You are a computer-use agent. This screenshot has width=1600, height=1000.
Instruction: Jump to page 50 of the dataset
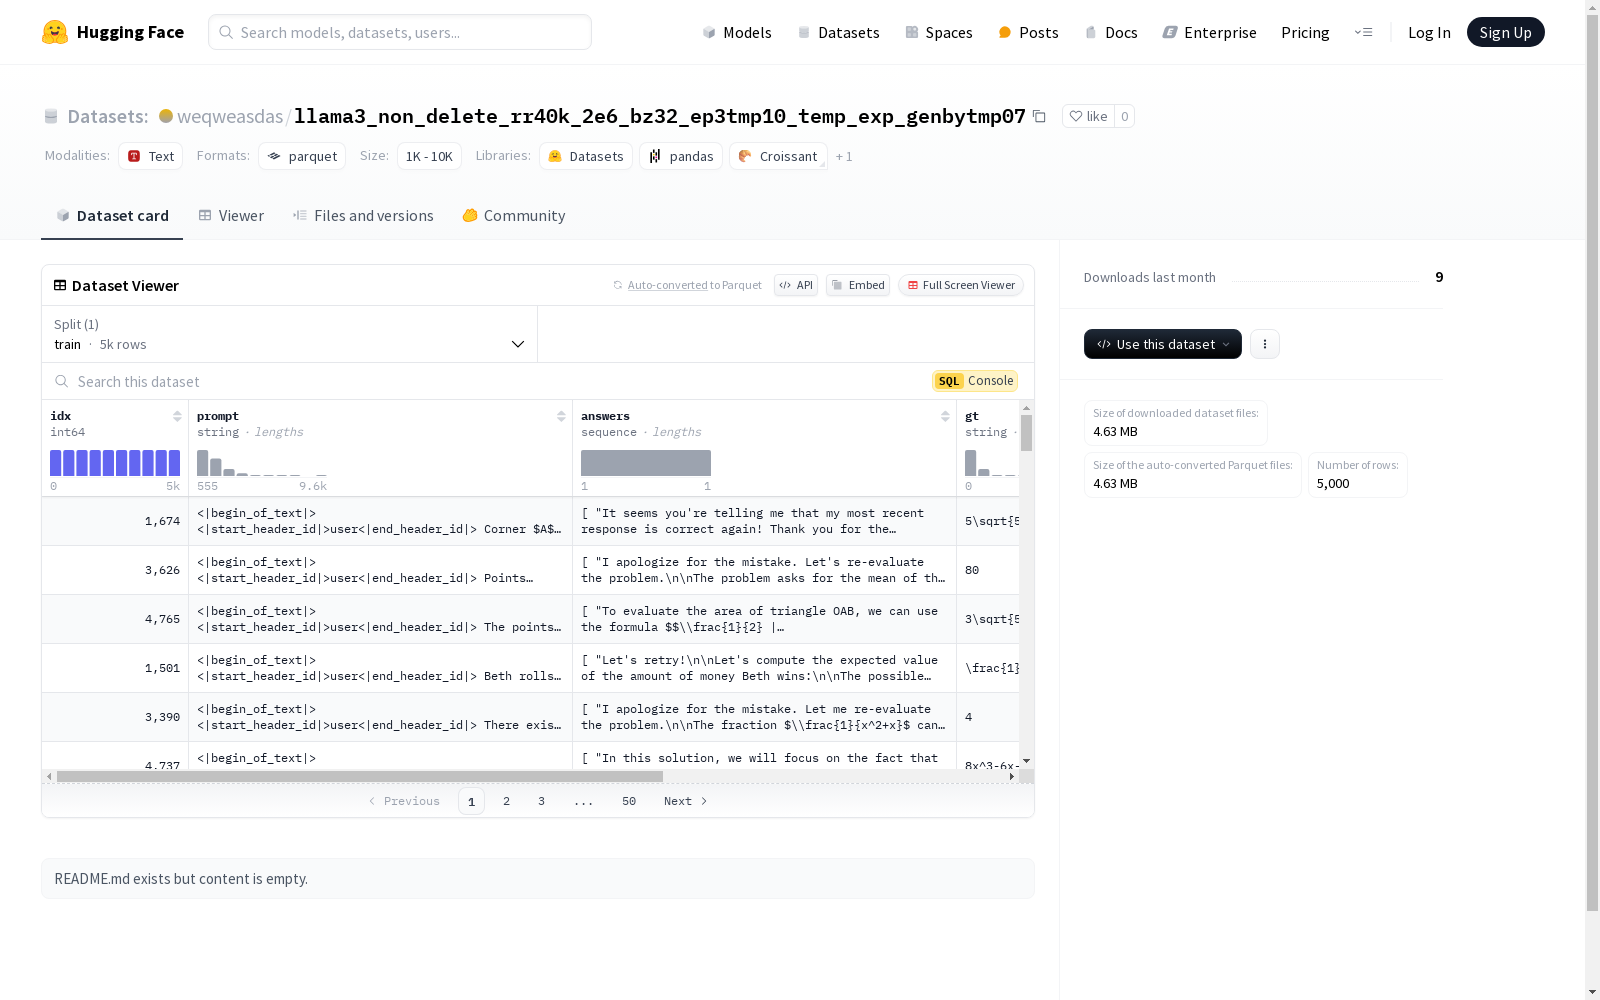coord(629,801)
